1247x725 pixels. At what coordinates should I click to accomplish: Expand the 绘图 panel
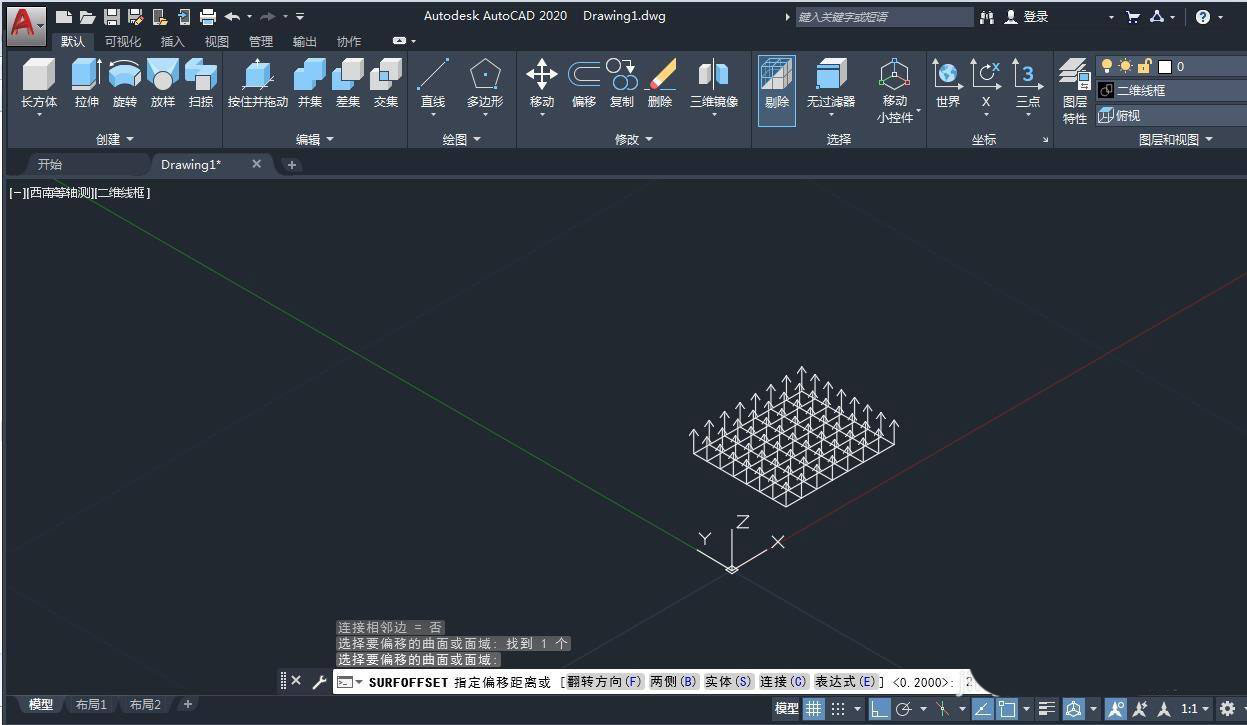pyautogui.click(x=461, y=139)
